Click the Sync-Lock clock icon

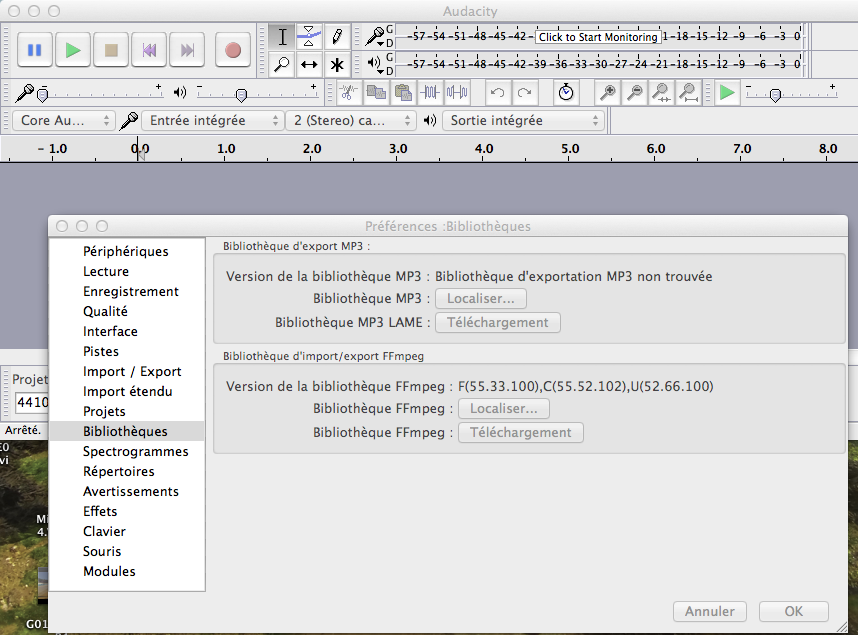coord(566,93)
